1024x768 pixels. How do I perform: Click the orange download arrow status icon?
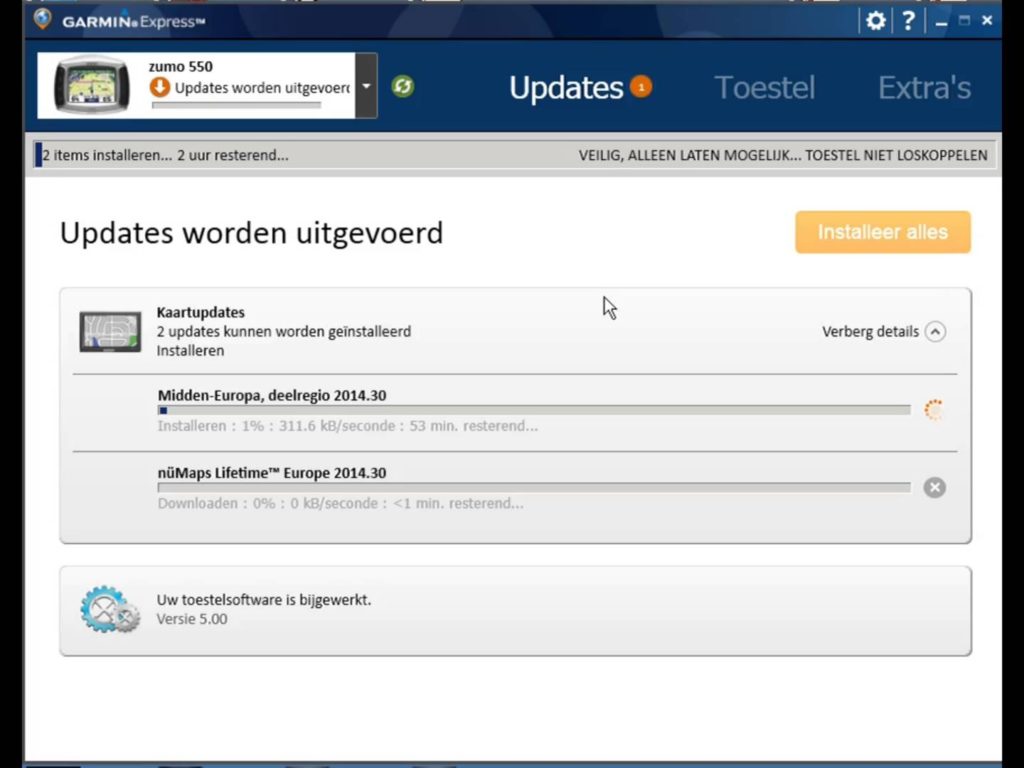tap(159, 87)
